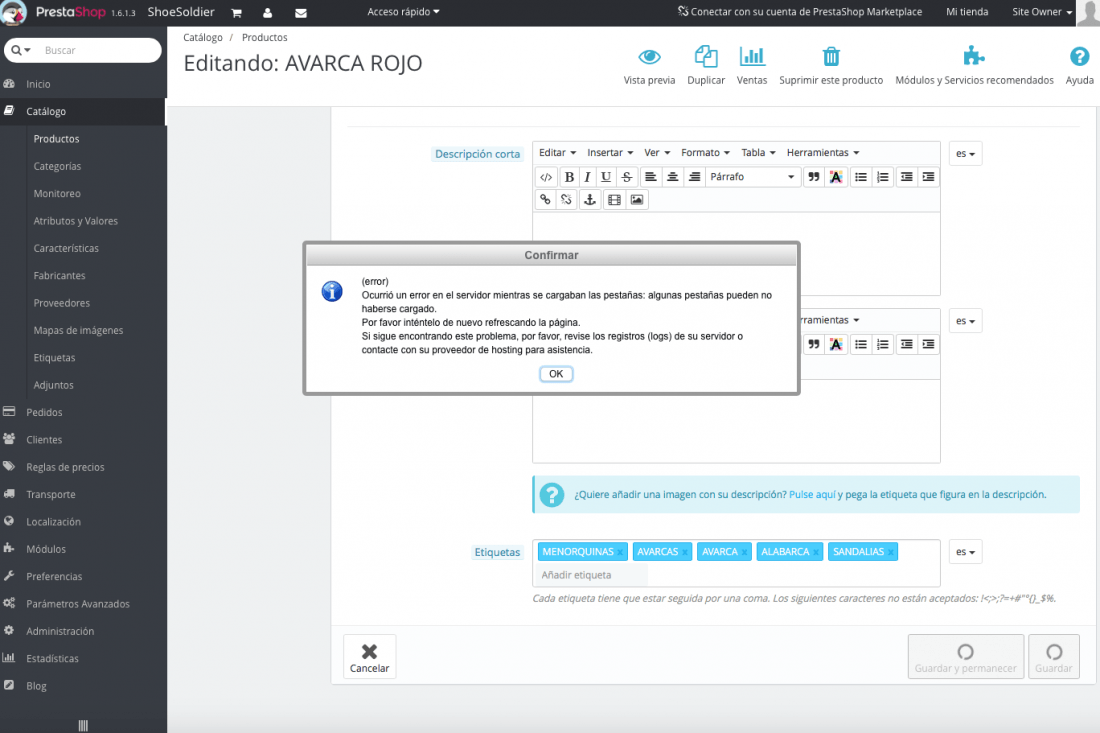Open the search scope magnifier dropdown
This screenshot has height=733, width=1100.
[x=21, y=51]
